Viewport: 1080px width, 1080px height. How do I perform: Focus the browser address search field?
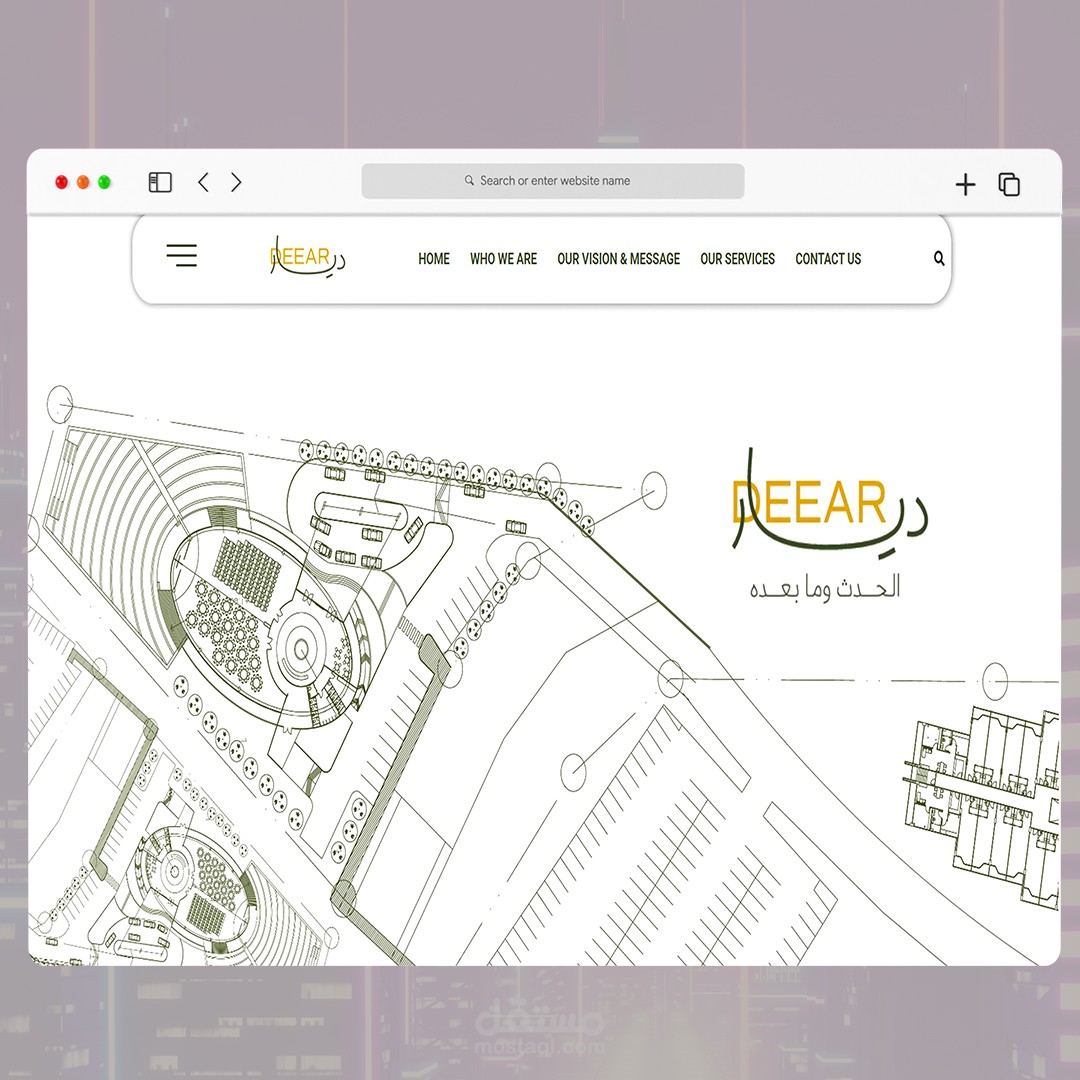pyautogui.click(x=553, y=180)
